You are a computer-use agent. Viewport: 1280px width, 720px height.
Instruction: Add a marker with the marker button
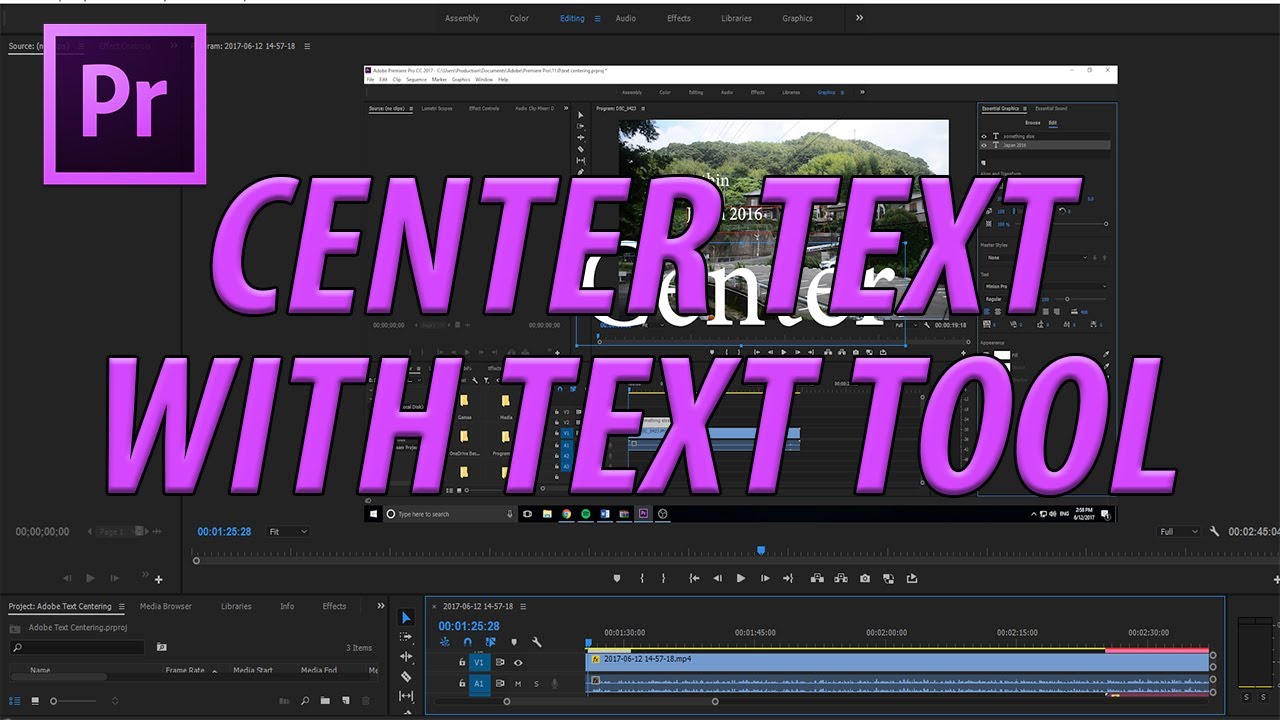[618, 578]
